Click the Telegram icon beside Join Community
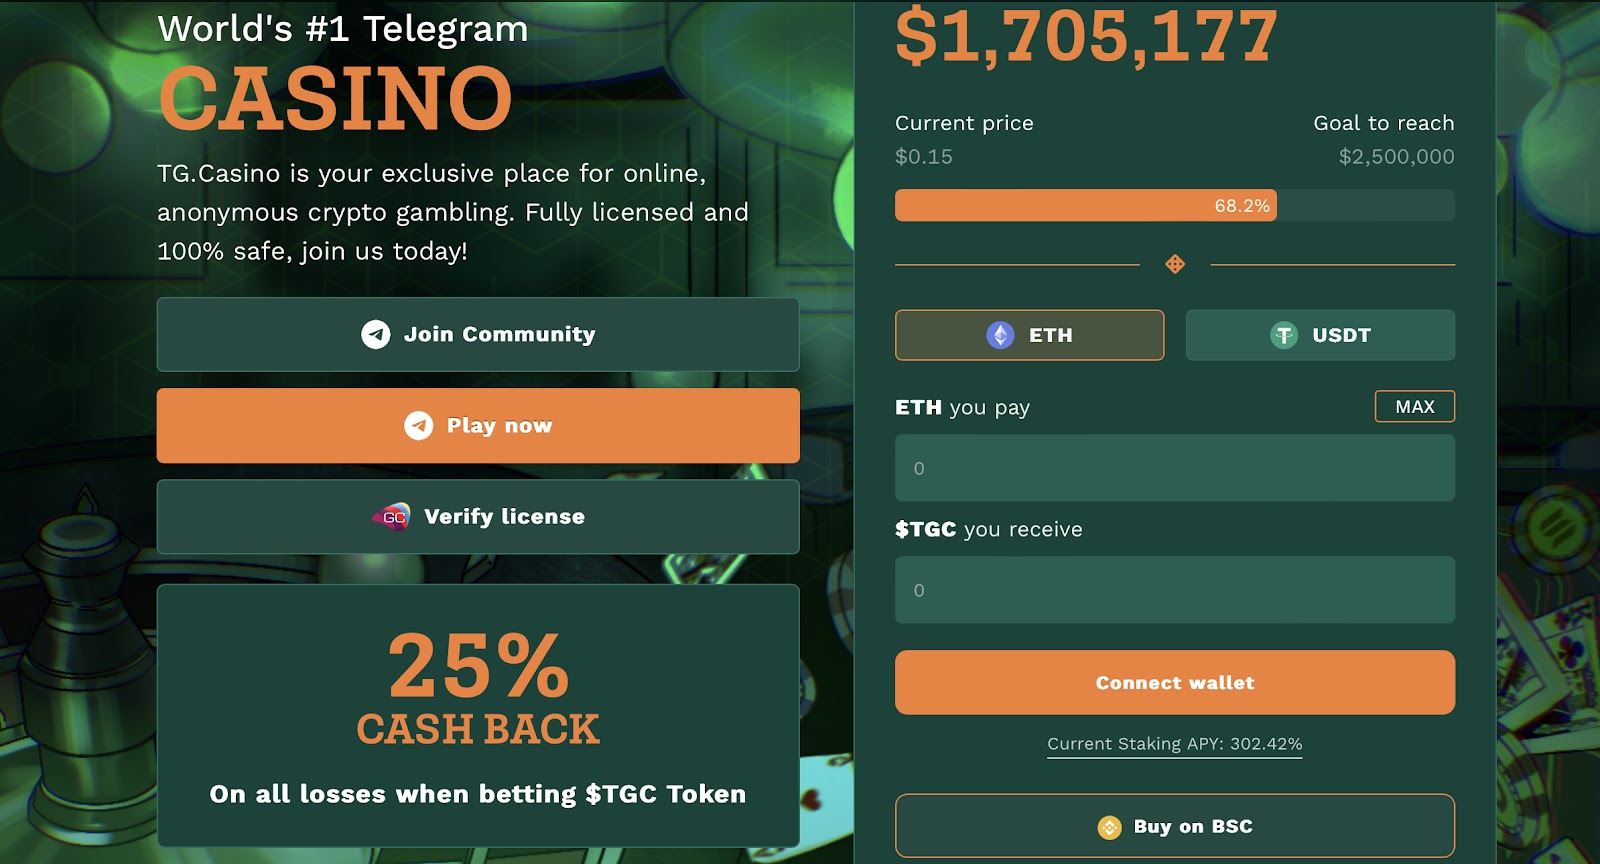The width and height of the screenshot is (1600, 864). [x=376, y=334]
